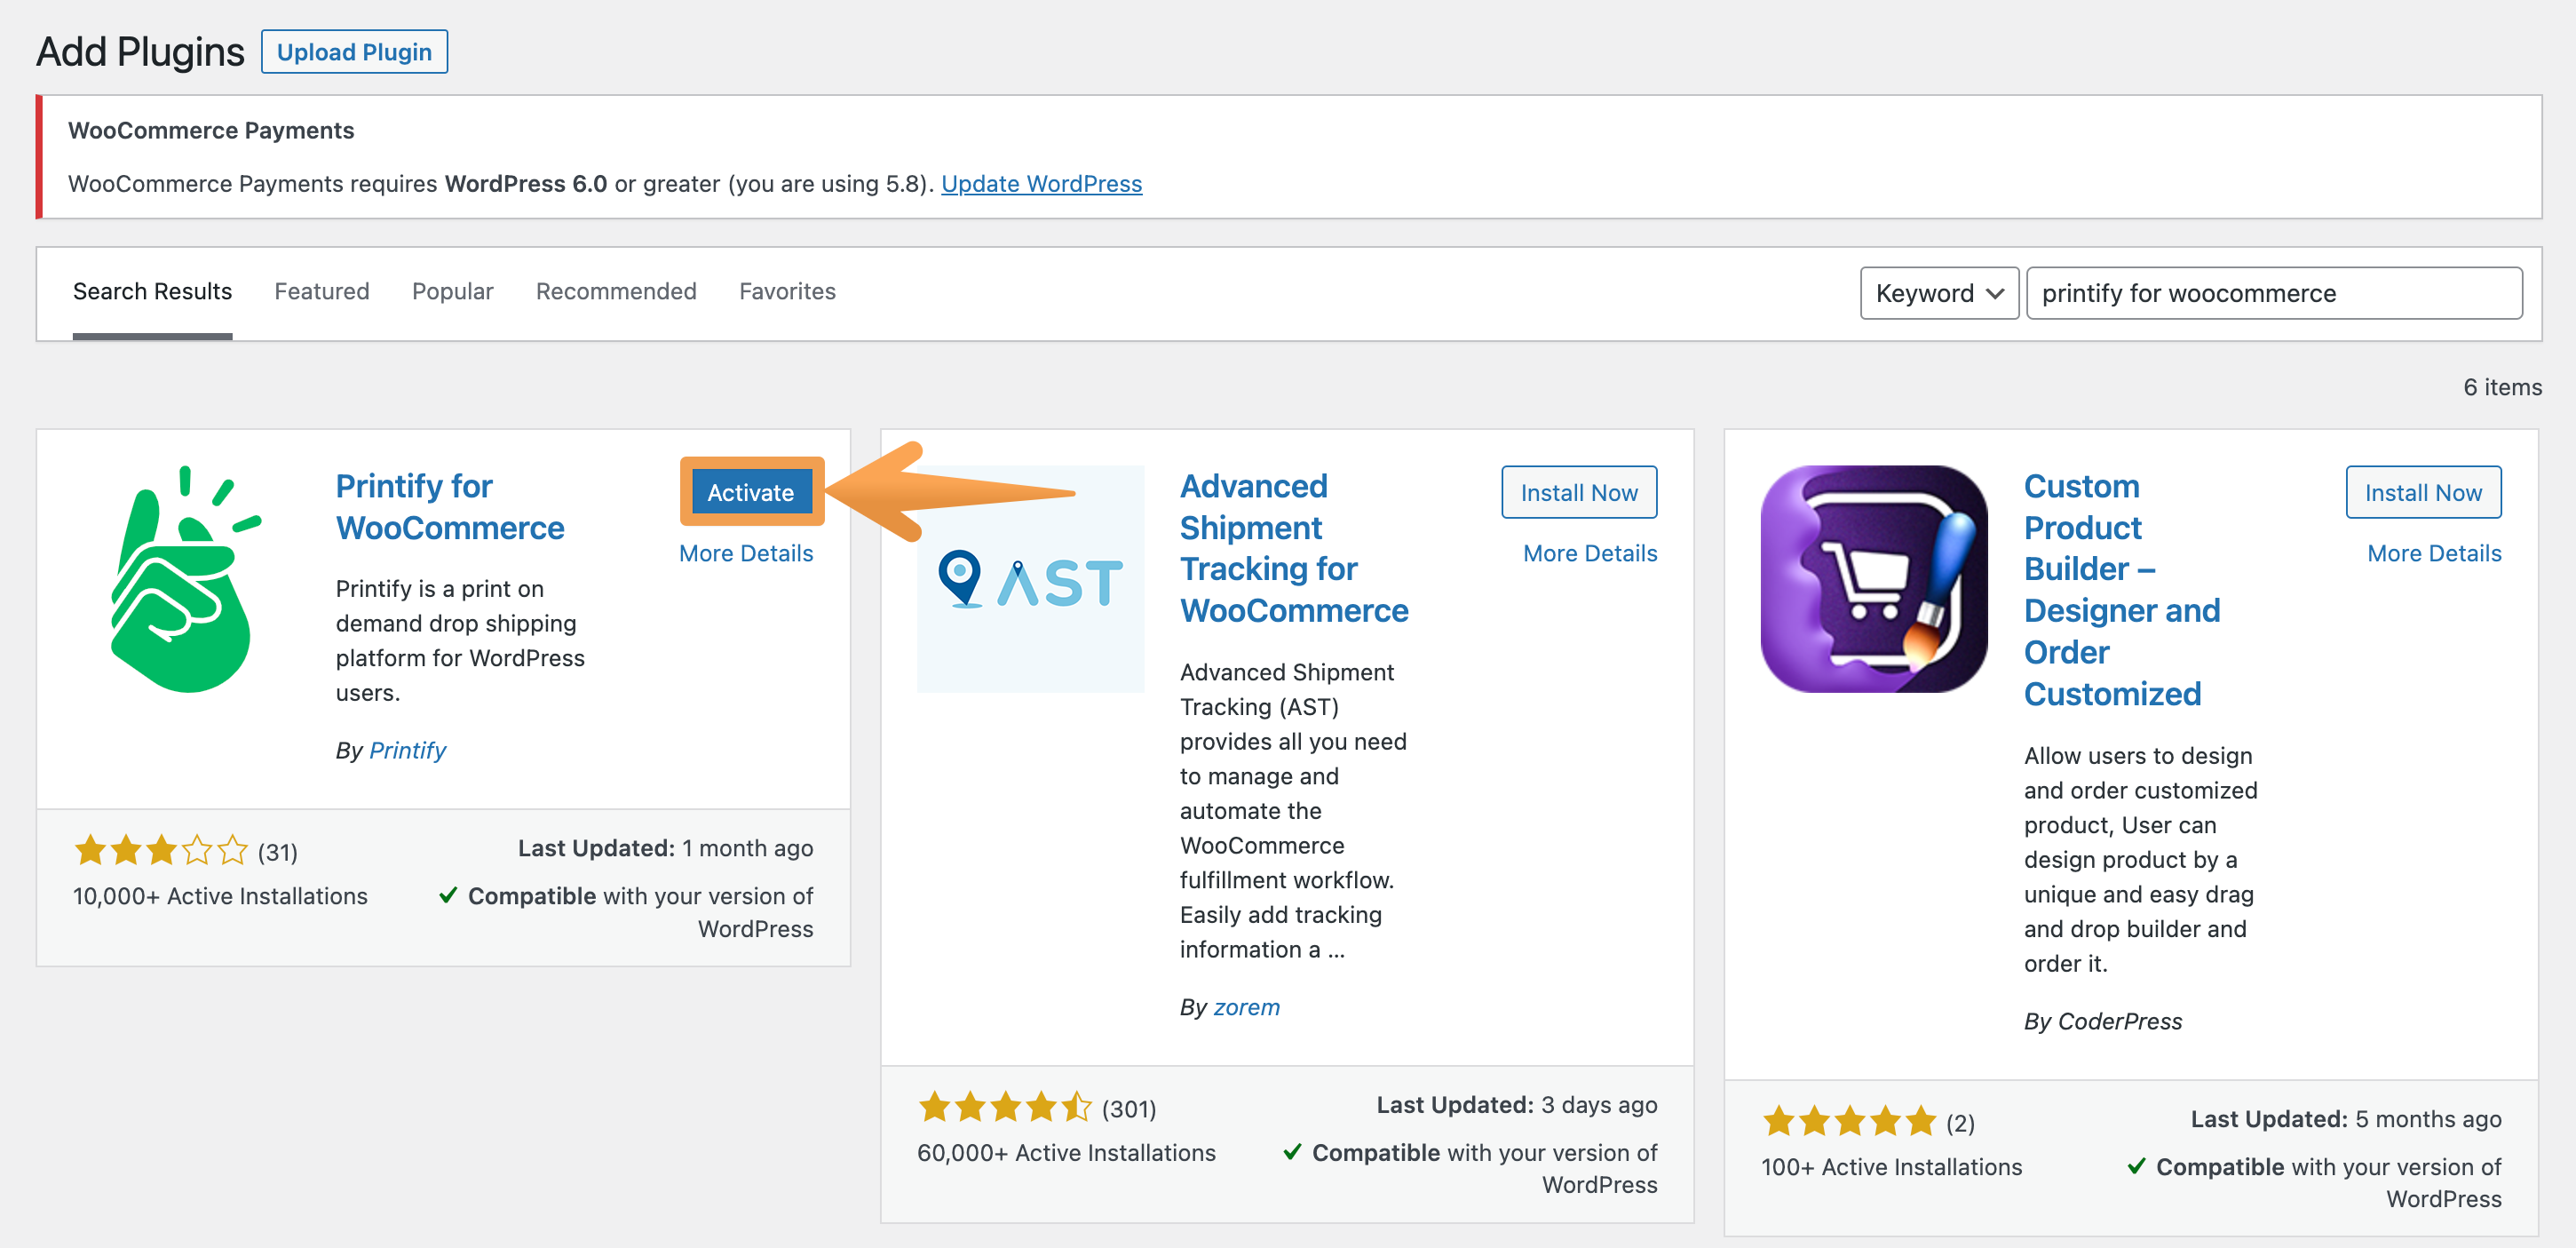Open the Advanced Shipment Tracking for WooCommerce title

click(x=1294, y=548)
